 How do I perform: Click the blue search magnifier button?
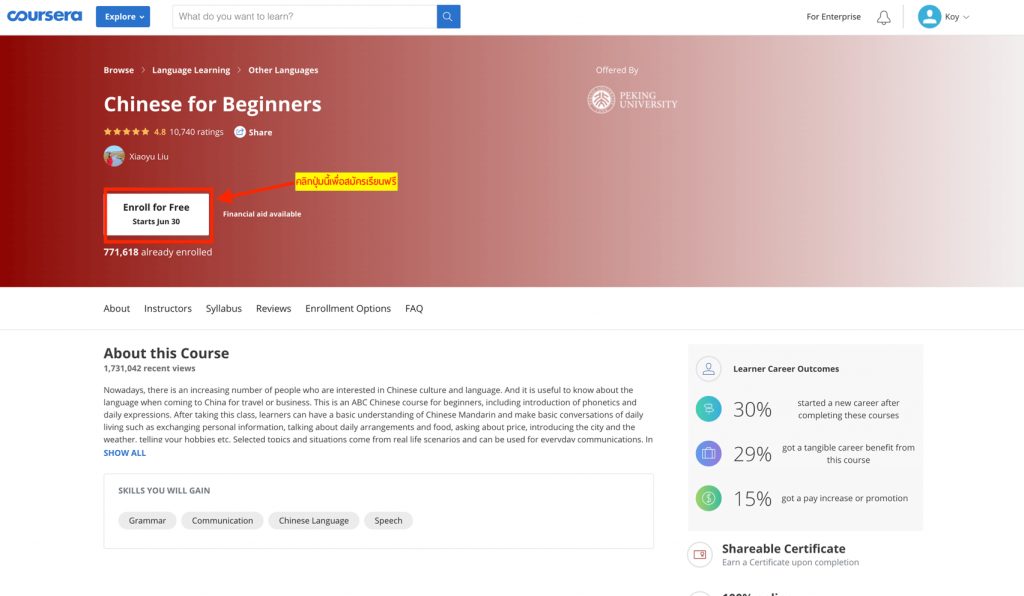tap(448, 16)
